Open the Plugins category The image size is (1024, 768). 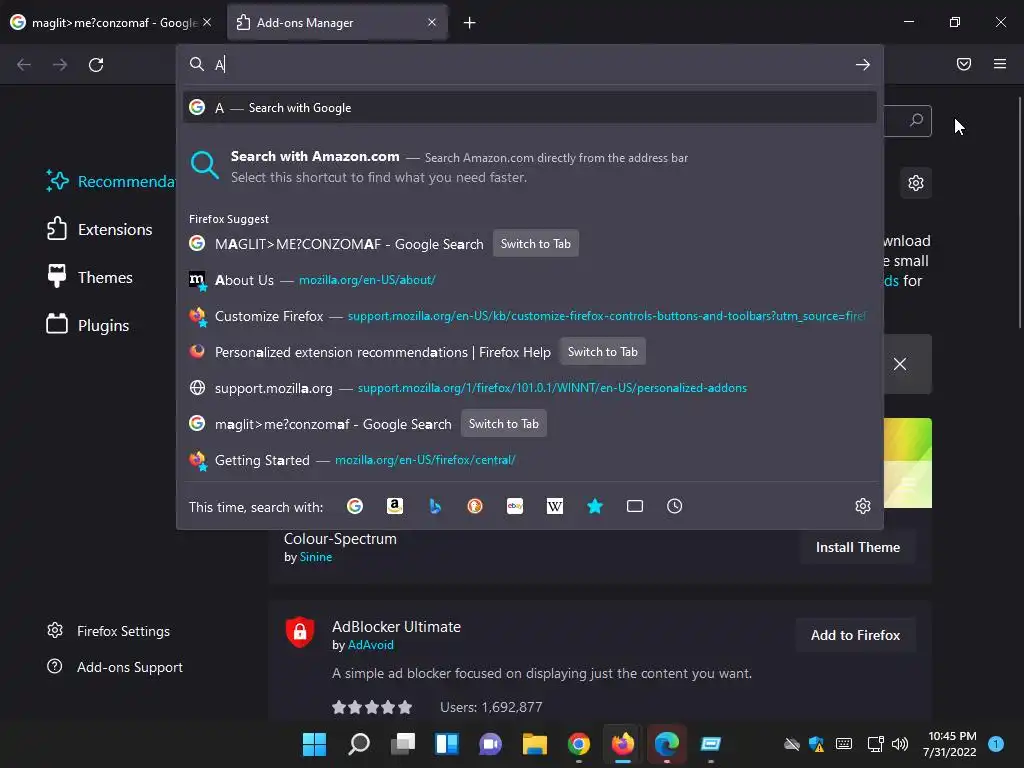click(88, 325)
